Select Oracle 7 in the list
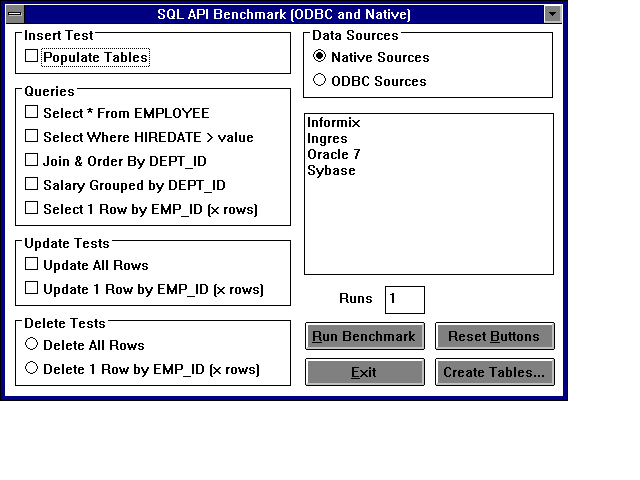 click(334, 155)
